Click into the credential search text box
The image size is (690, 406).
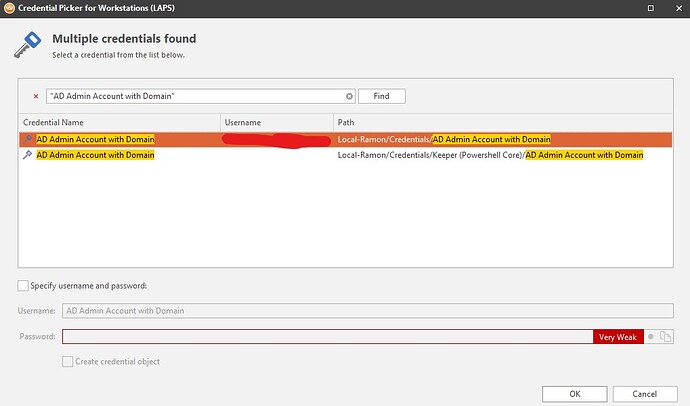pyautogui.click(x=195, y=96)
